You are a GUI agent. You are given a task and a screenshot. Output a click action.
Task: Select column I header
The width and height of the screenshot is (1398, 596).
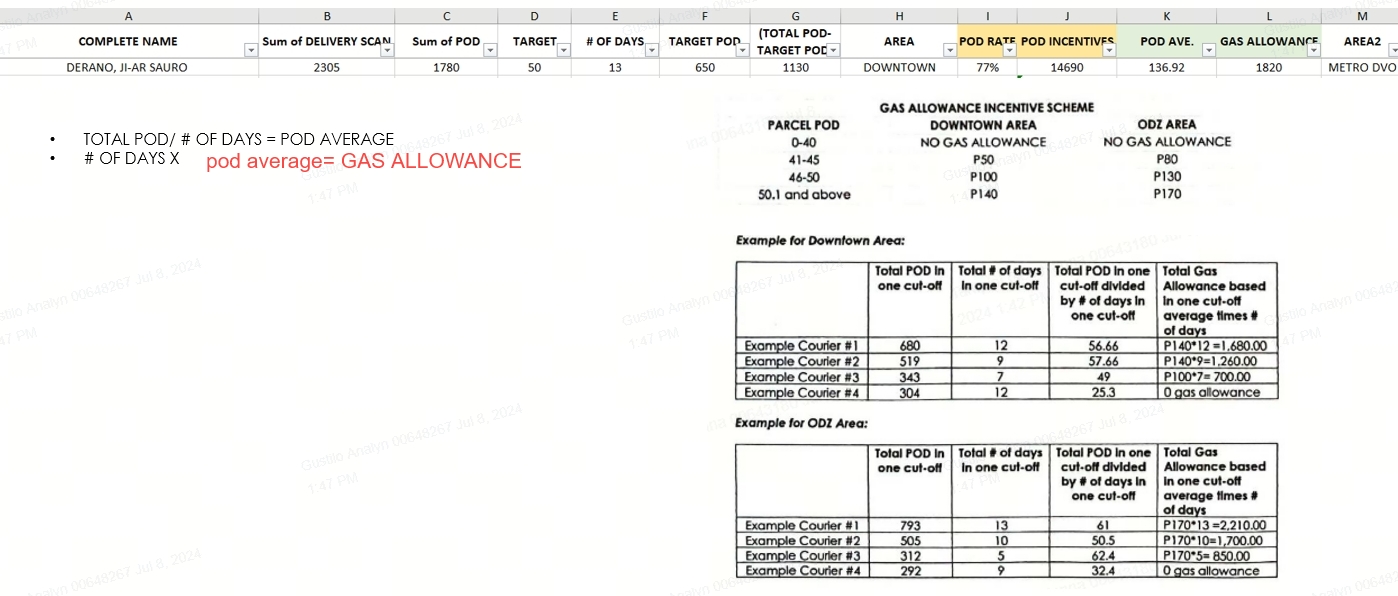point(987,16)
